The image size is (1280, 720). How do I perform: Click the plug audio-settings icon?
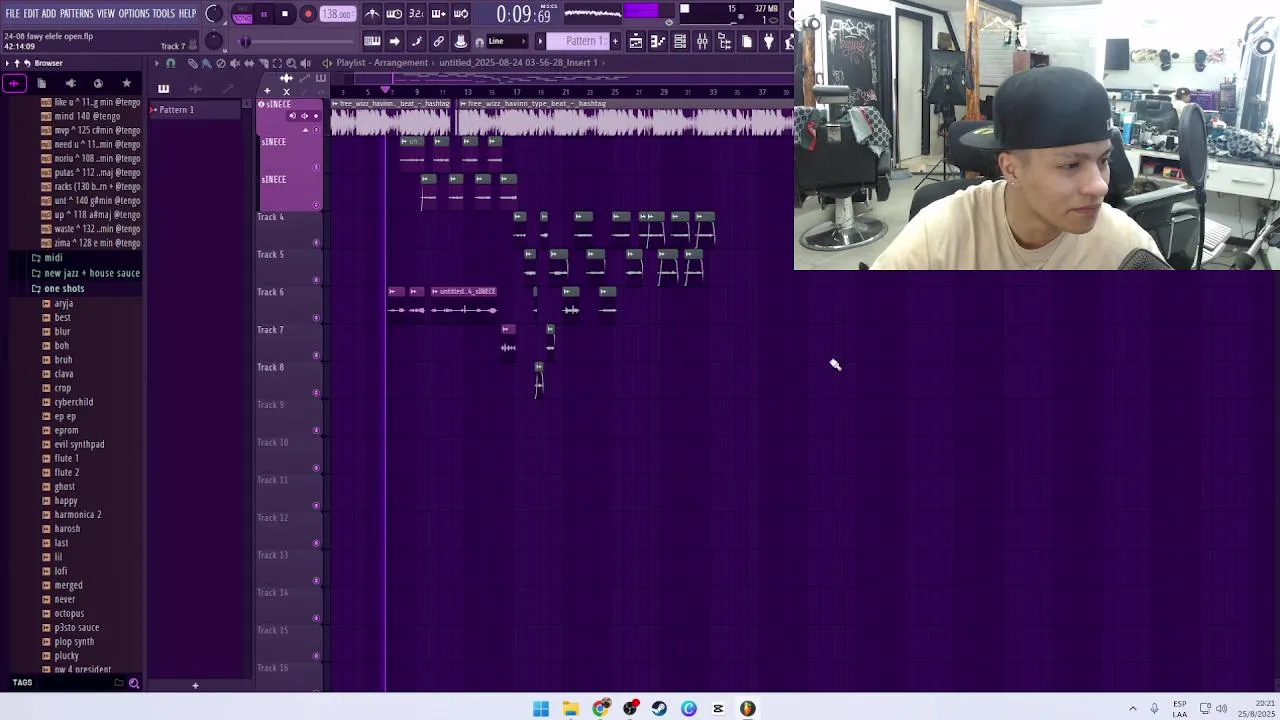pos(769,41)
